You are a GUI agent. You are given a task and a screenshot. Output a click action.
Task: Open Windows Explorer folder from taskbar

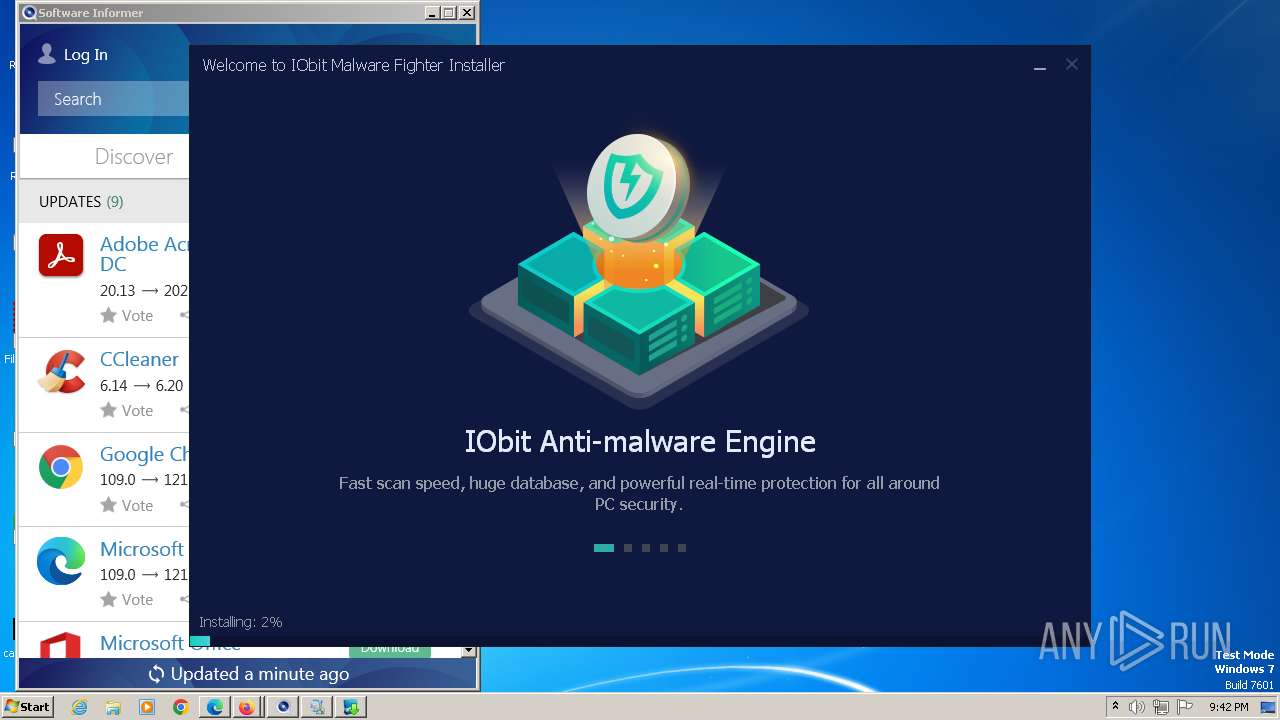(113, 707)
